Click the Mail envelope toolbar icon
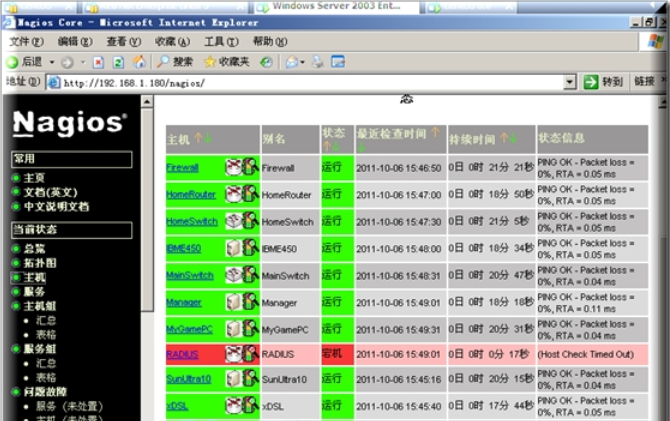The width and height of the screenshot is (670, 421). [291, 62]
